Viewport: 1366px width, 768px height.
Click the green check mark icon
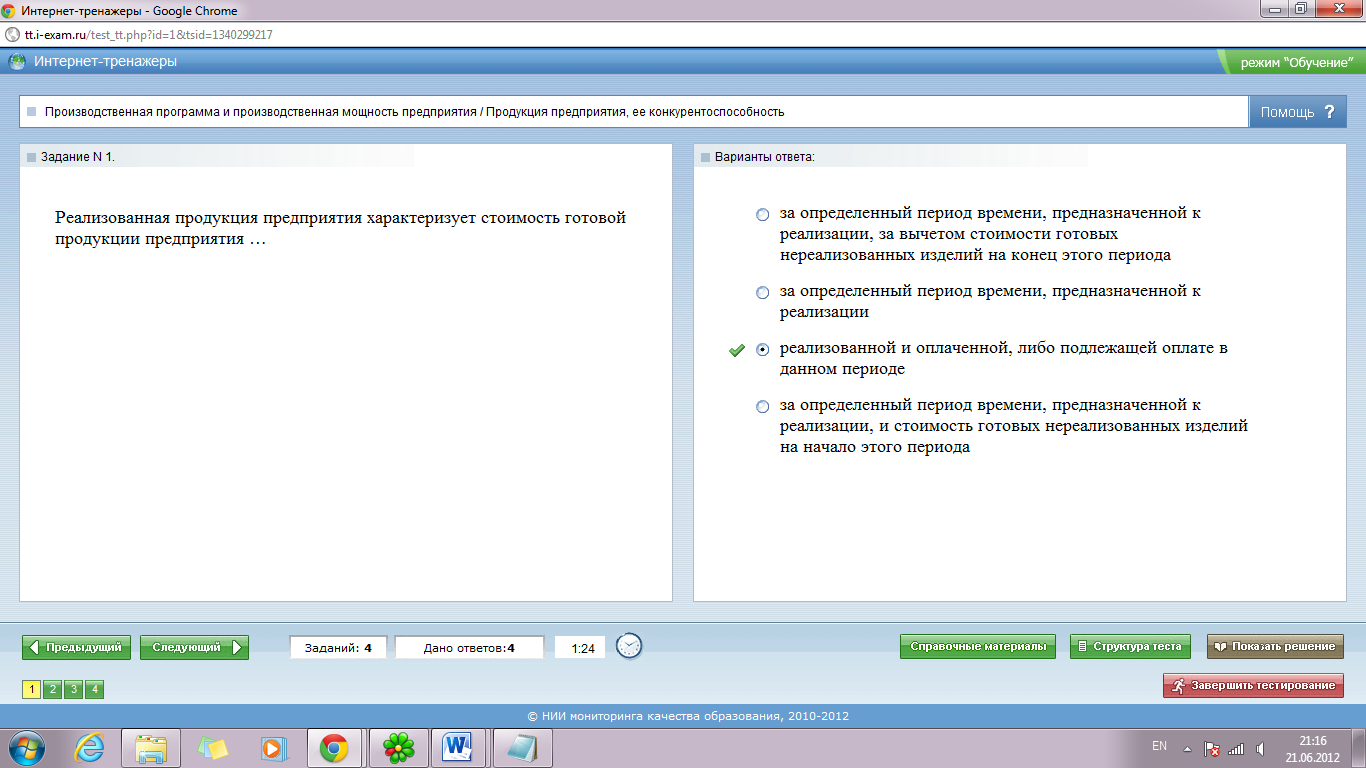(x=737, y=350)
